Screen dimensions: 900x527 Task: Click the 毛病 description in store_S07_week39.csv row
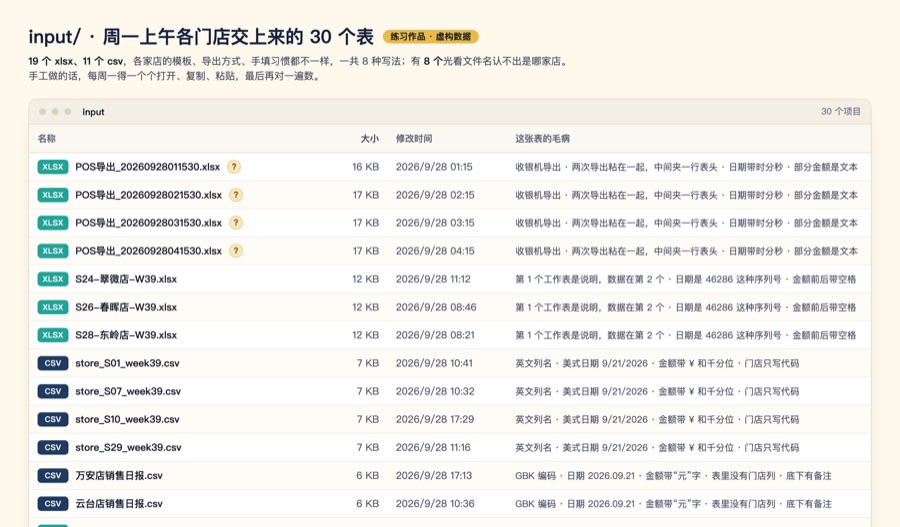tap(657, 392)
